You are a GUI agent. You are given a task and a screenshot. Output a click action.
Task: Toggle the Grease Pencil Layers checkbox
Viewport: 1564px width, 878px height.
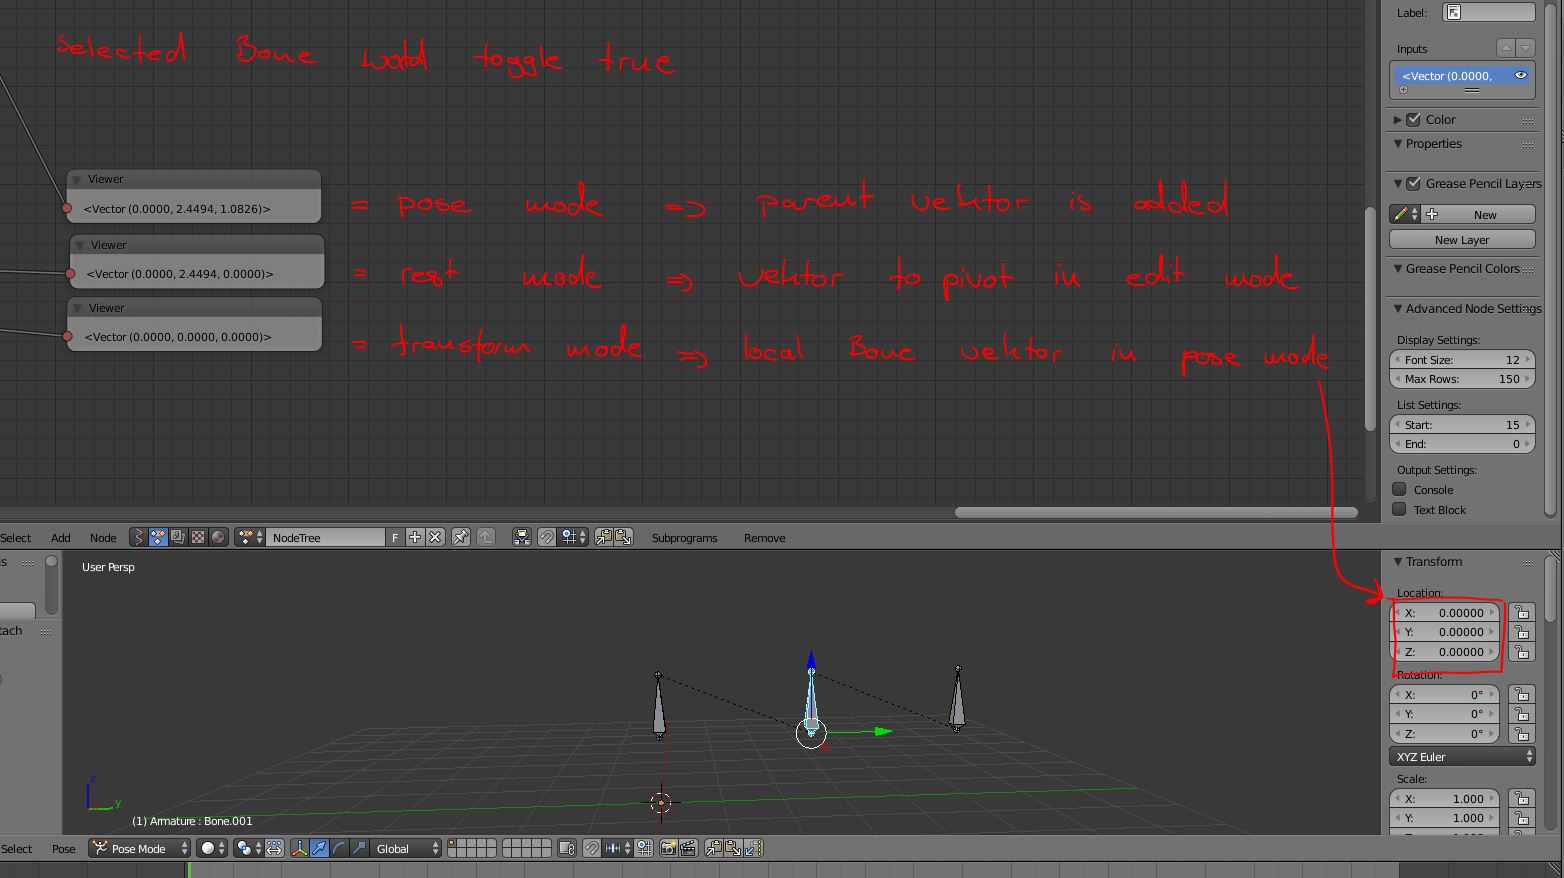1414,184
